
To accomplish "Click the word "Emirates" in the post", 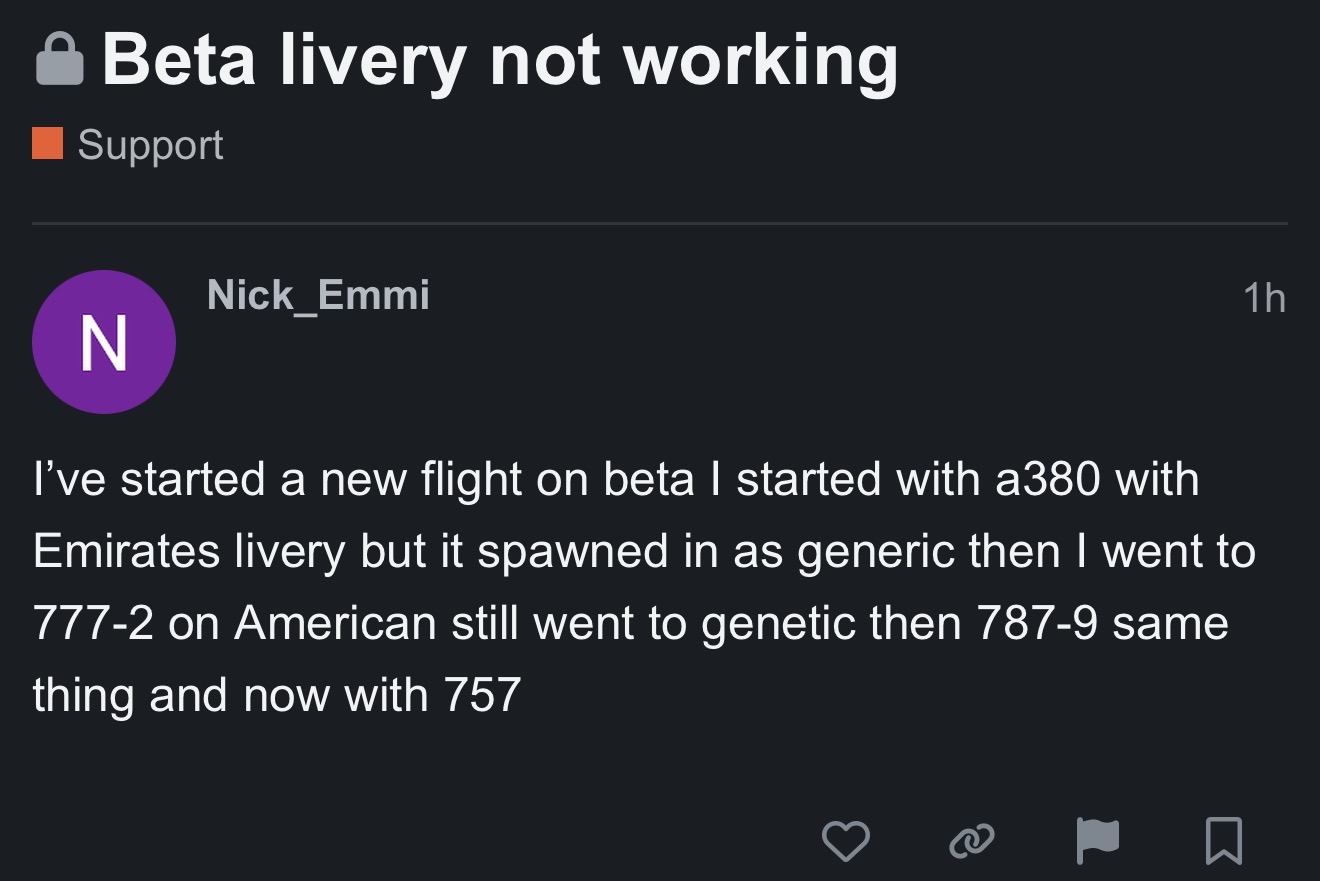I will (125, 551).
